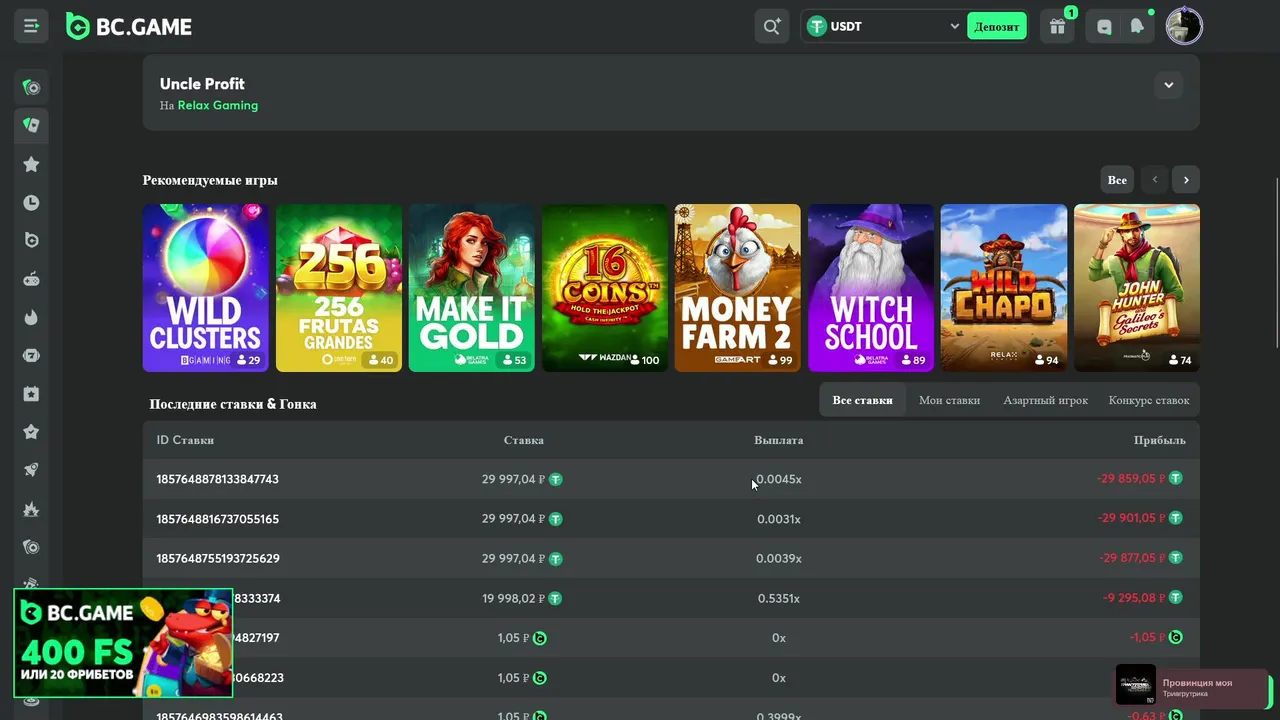Click bet ID 1857648816737055165
Screen dimensions: 1280x720
tap(217, 519)
